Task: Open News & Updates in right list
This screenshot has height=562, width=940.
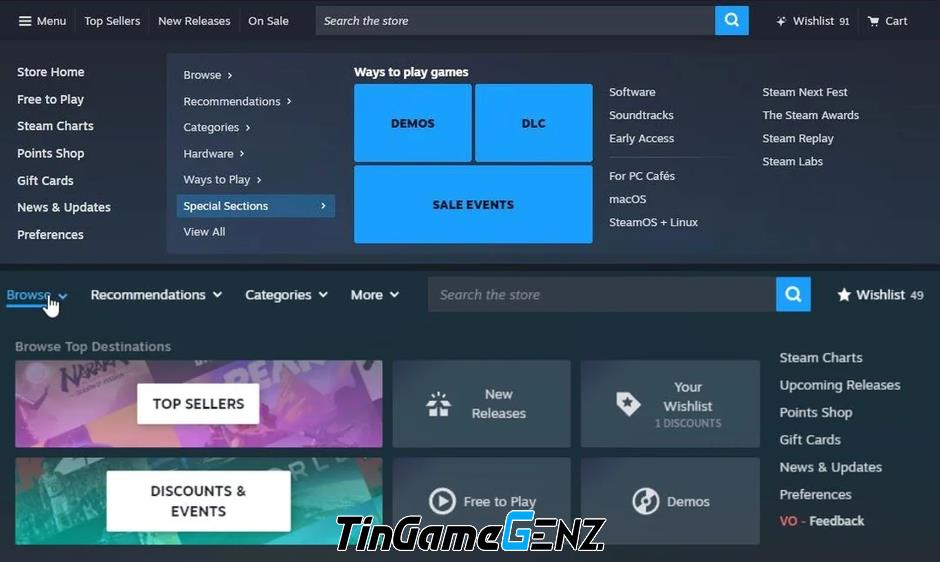Action: coord(830,467)
